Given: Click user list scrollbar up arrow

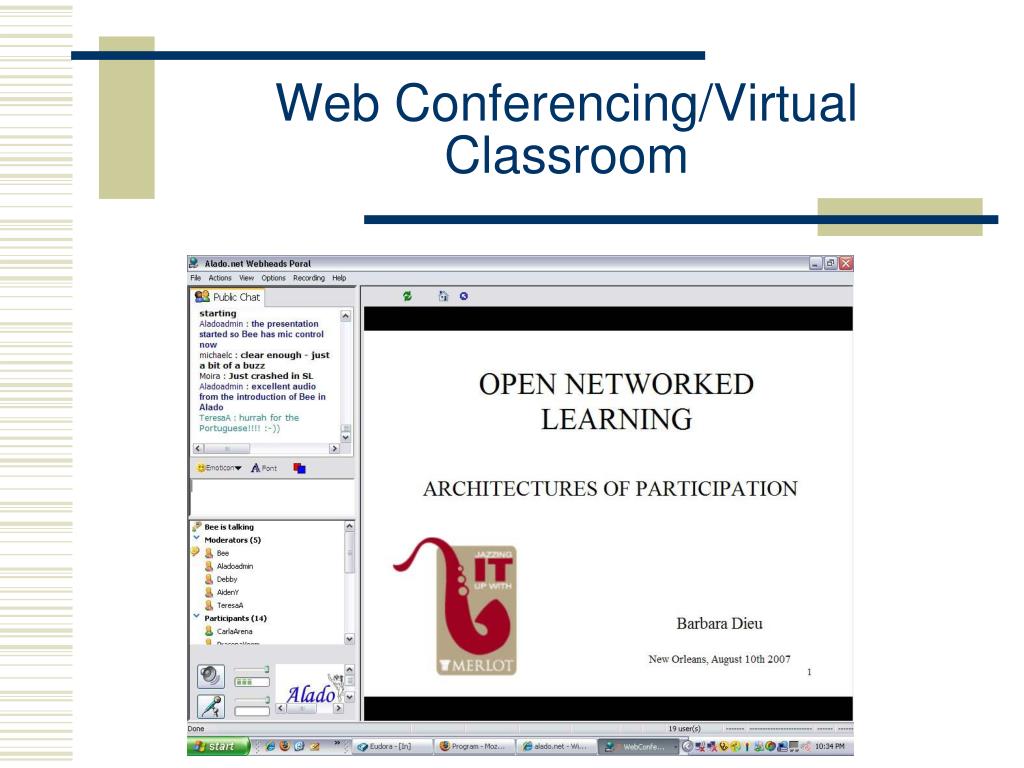Looking at the screenshot, I should (349, 526).
